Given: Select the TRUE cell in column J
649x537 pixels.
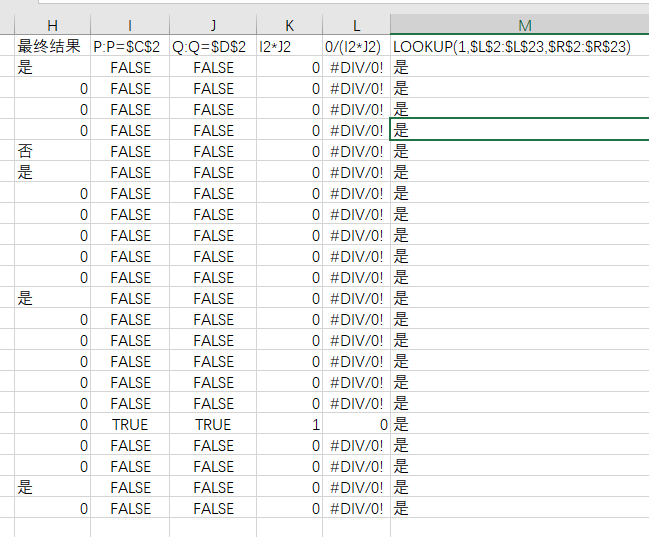Looking at the screenshot, I should (x=213, y=424).
